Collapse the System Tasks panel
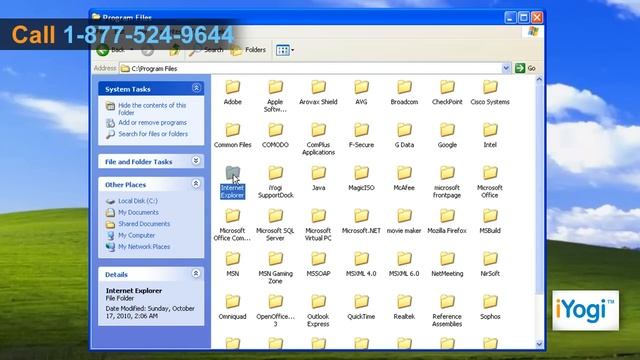This screenshot has width=640, height=360. tap(196, 88)
